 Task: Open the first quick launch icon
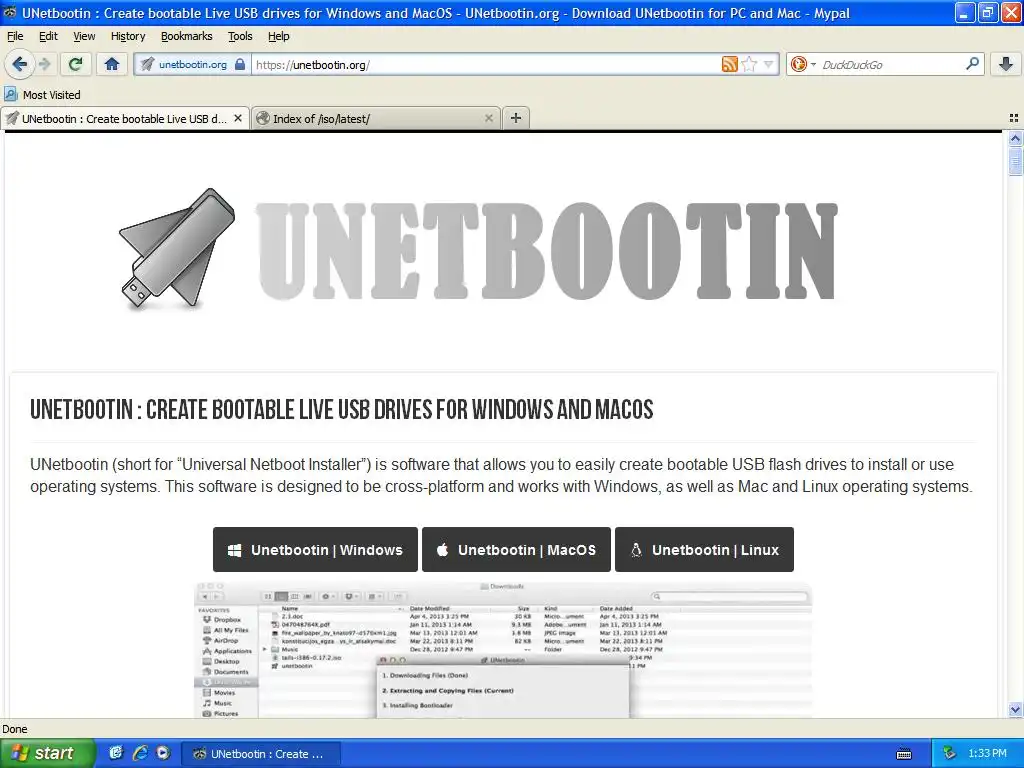116,753
